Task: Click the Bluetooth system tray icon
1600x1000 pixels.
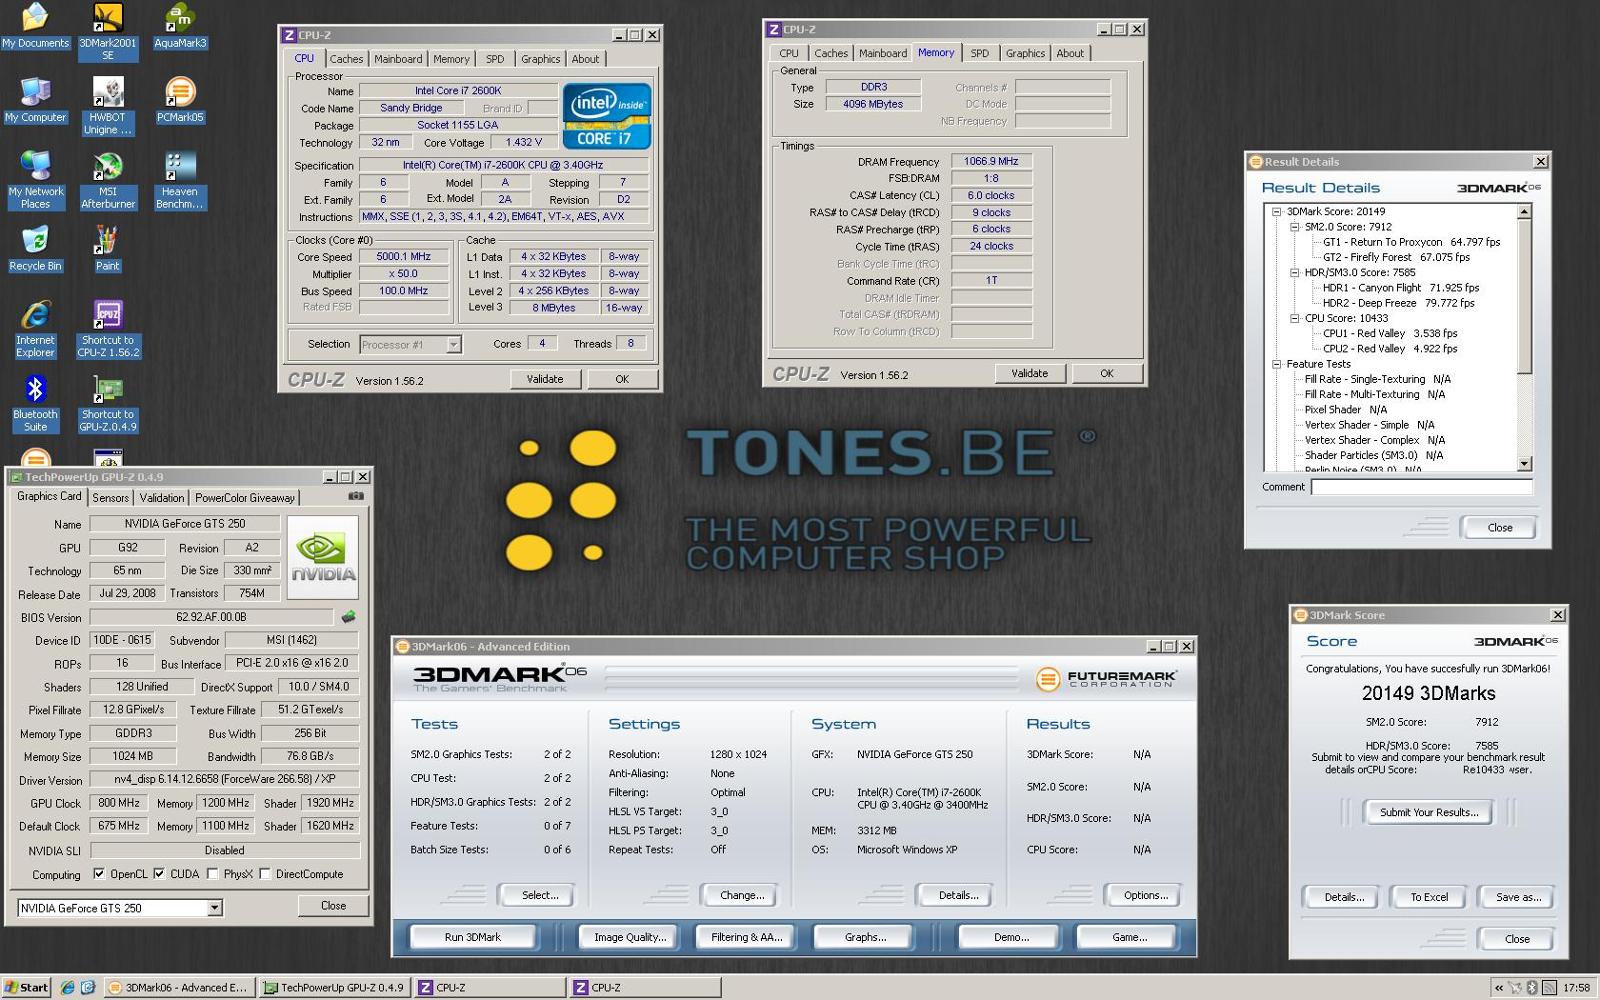Action: point(1531,987)
